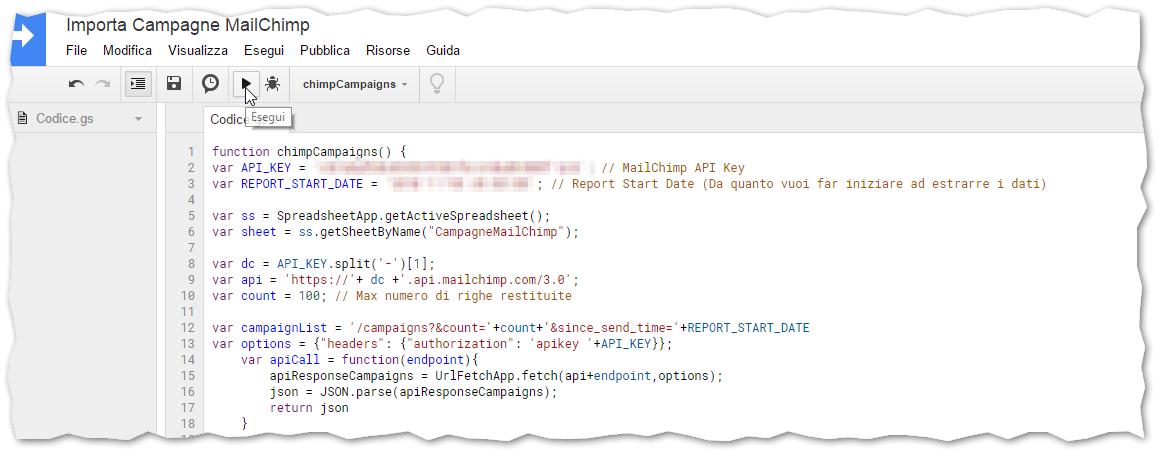
Task: Open the Guida menu
Action: (443, 51)
